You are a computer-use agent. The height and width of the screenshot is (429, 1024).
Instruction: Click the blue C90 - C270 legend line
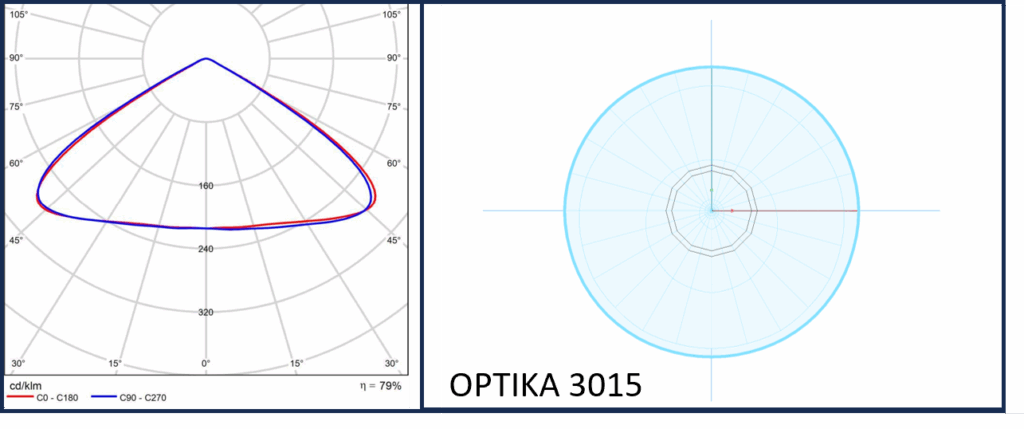pos(105,397)
